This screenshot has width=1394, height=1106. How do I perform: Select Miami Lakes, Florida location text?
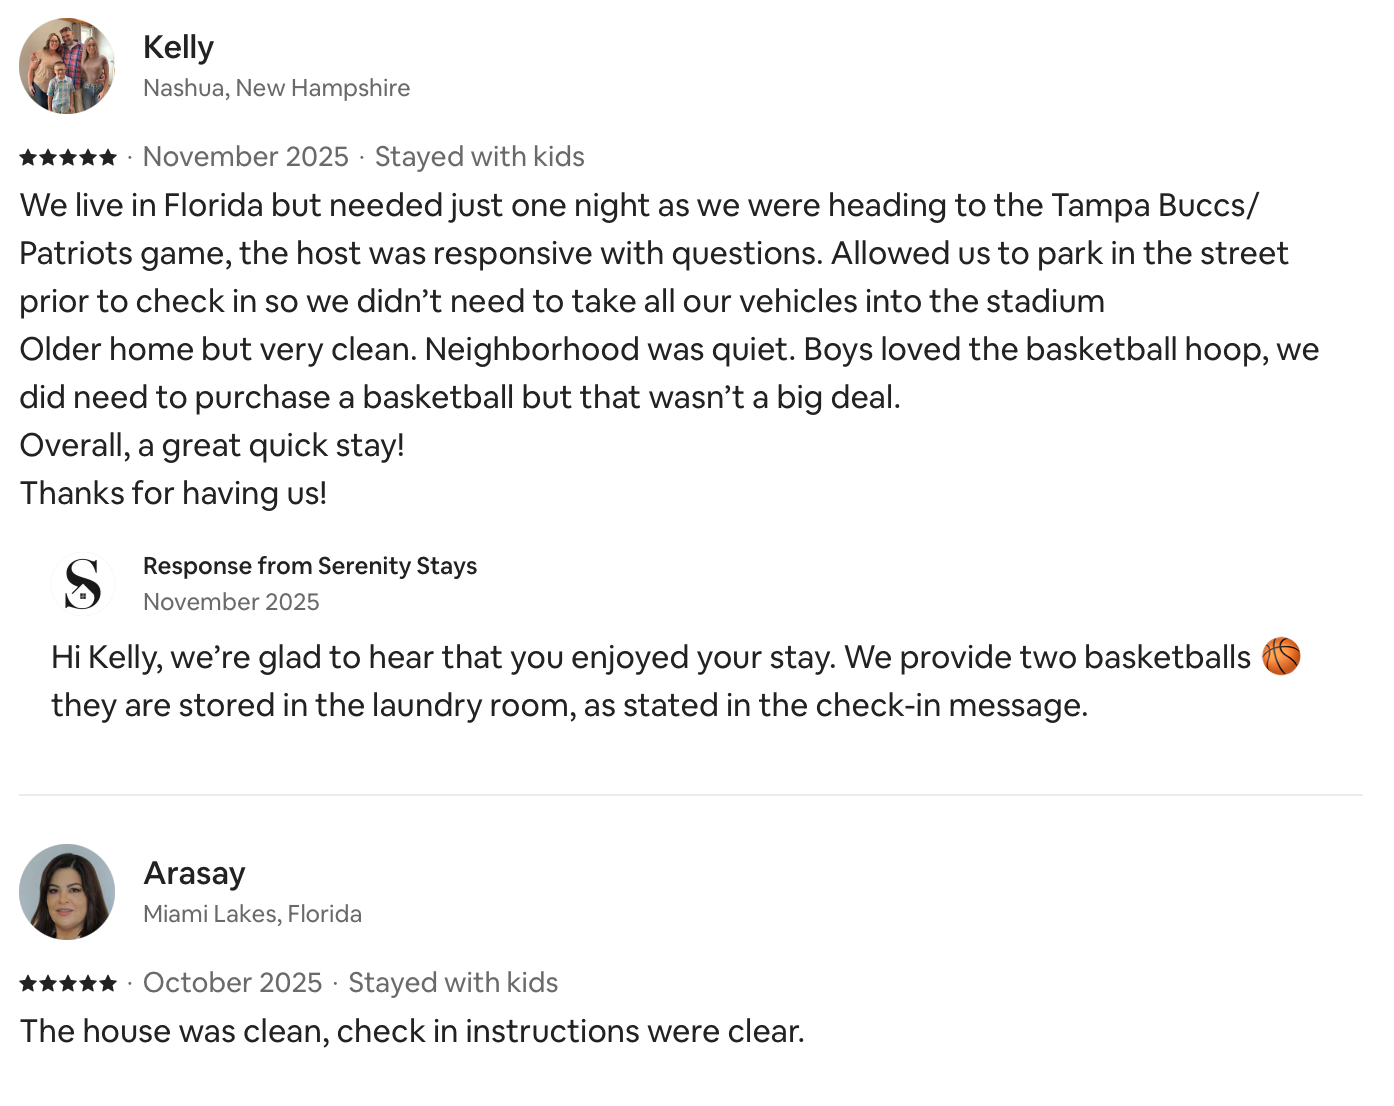tap(252, 914)
